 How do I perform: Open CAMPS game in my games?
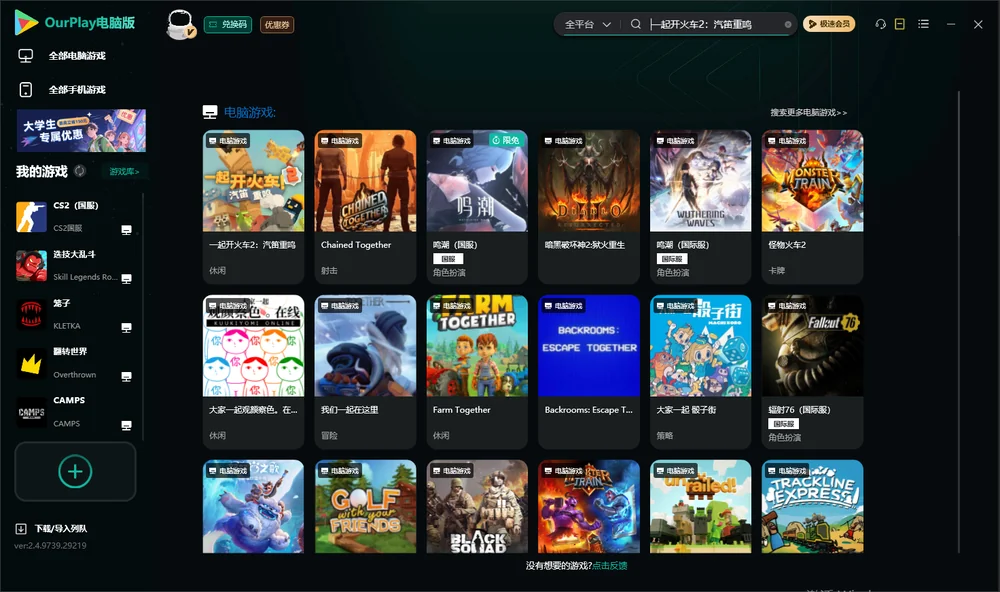point(75,411)
